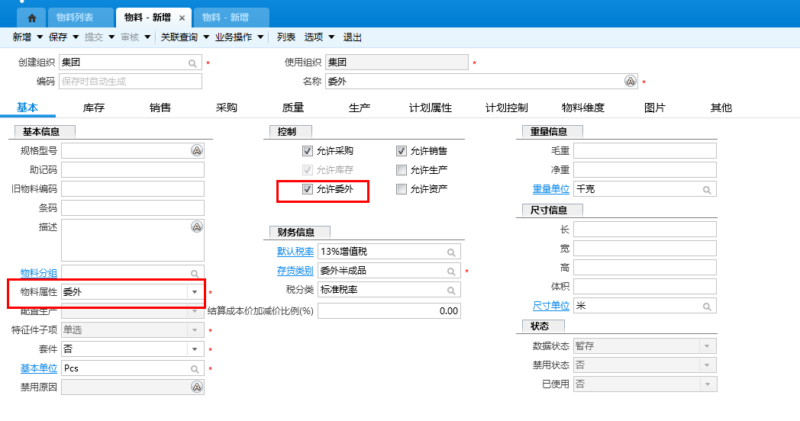Switch to the 库存 tab

click(93, 108)
